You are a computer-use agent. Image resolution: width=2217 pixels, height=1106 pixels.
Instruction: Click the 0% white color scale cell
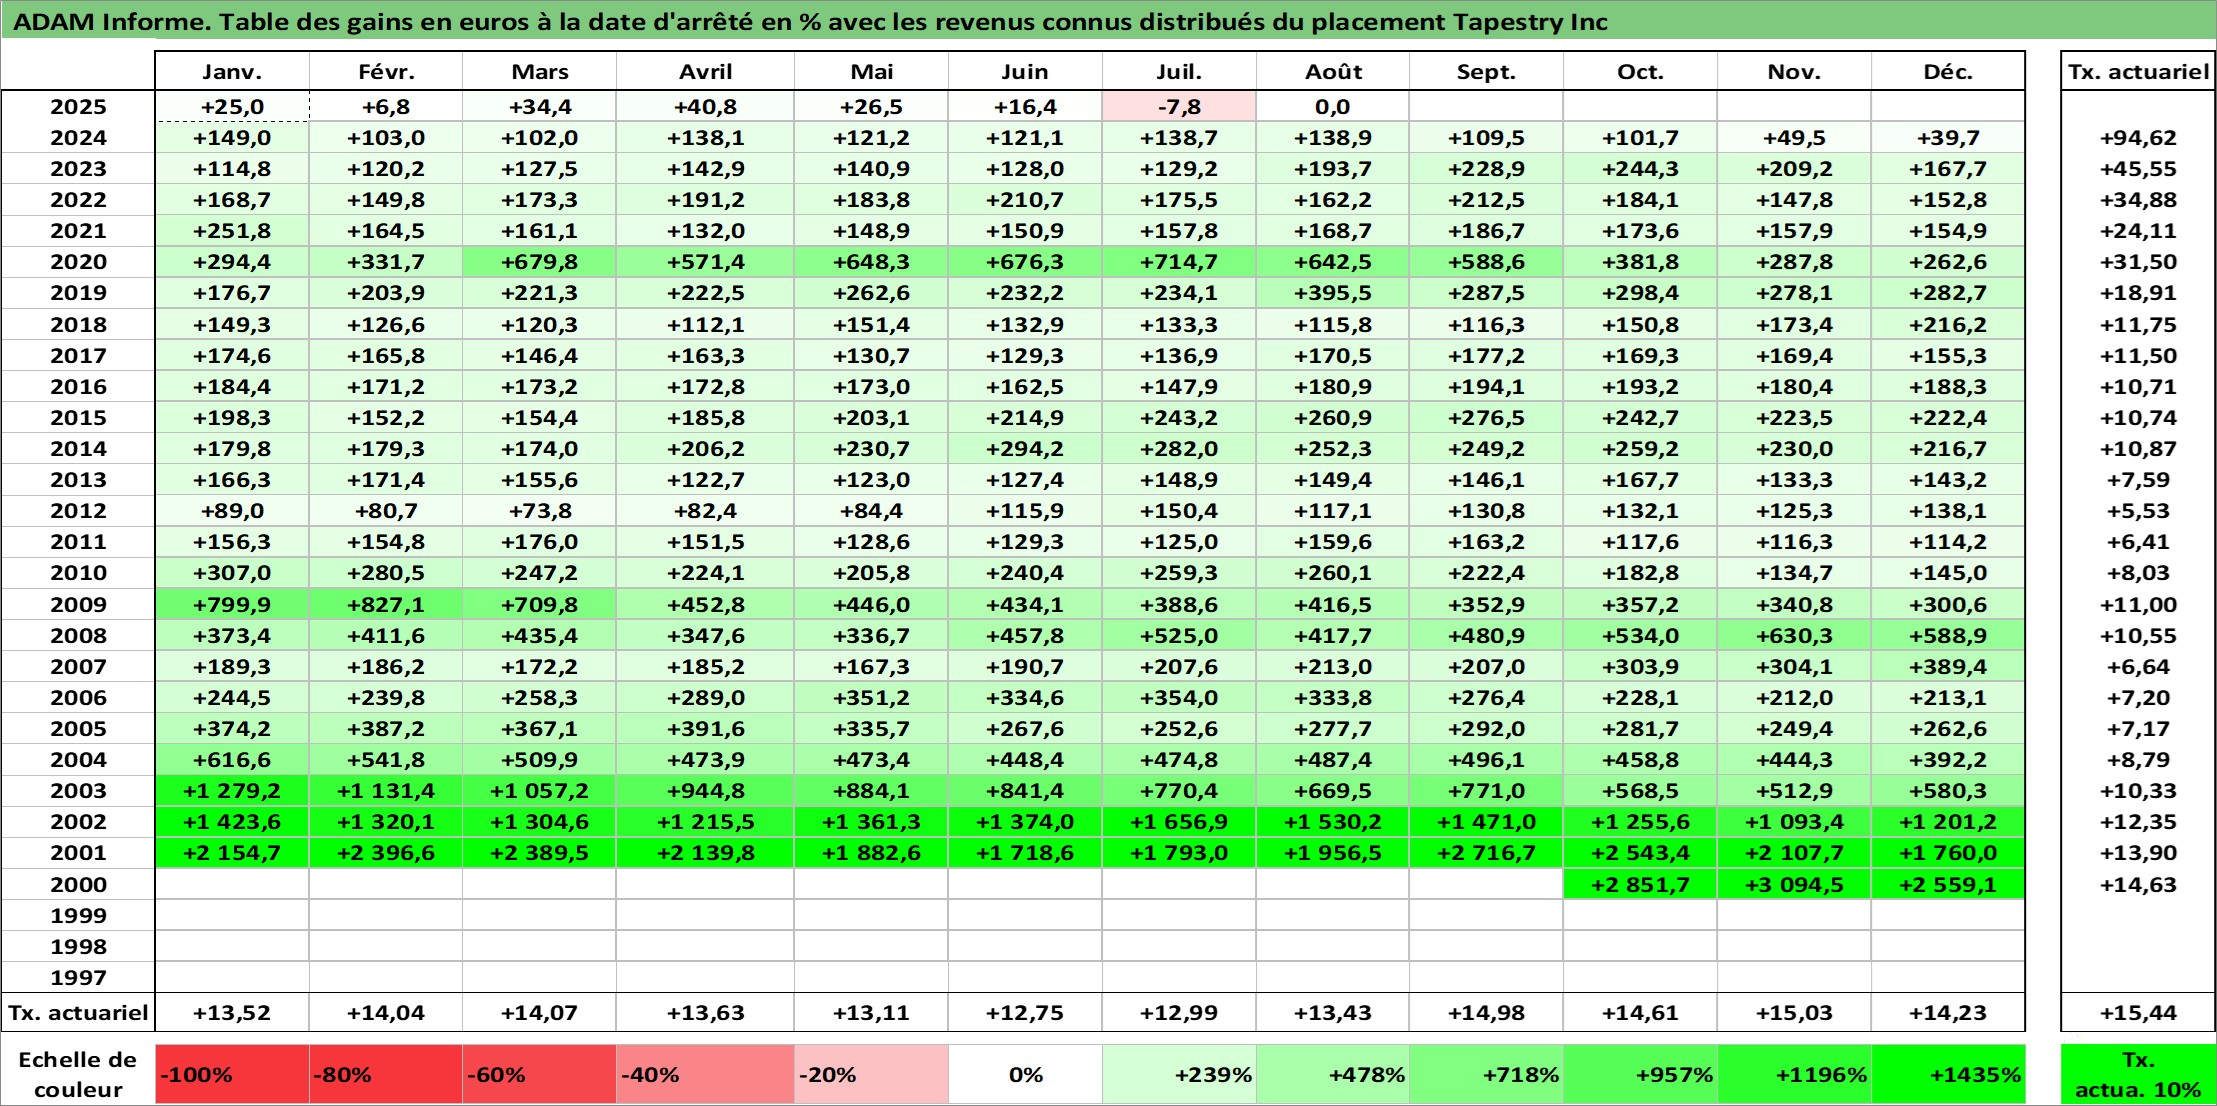tap(1025, 1074)
